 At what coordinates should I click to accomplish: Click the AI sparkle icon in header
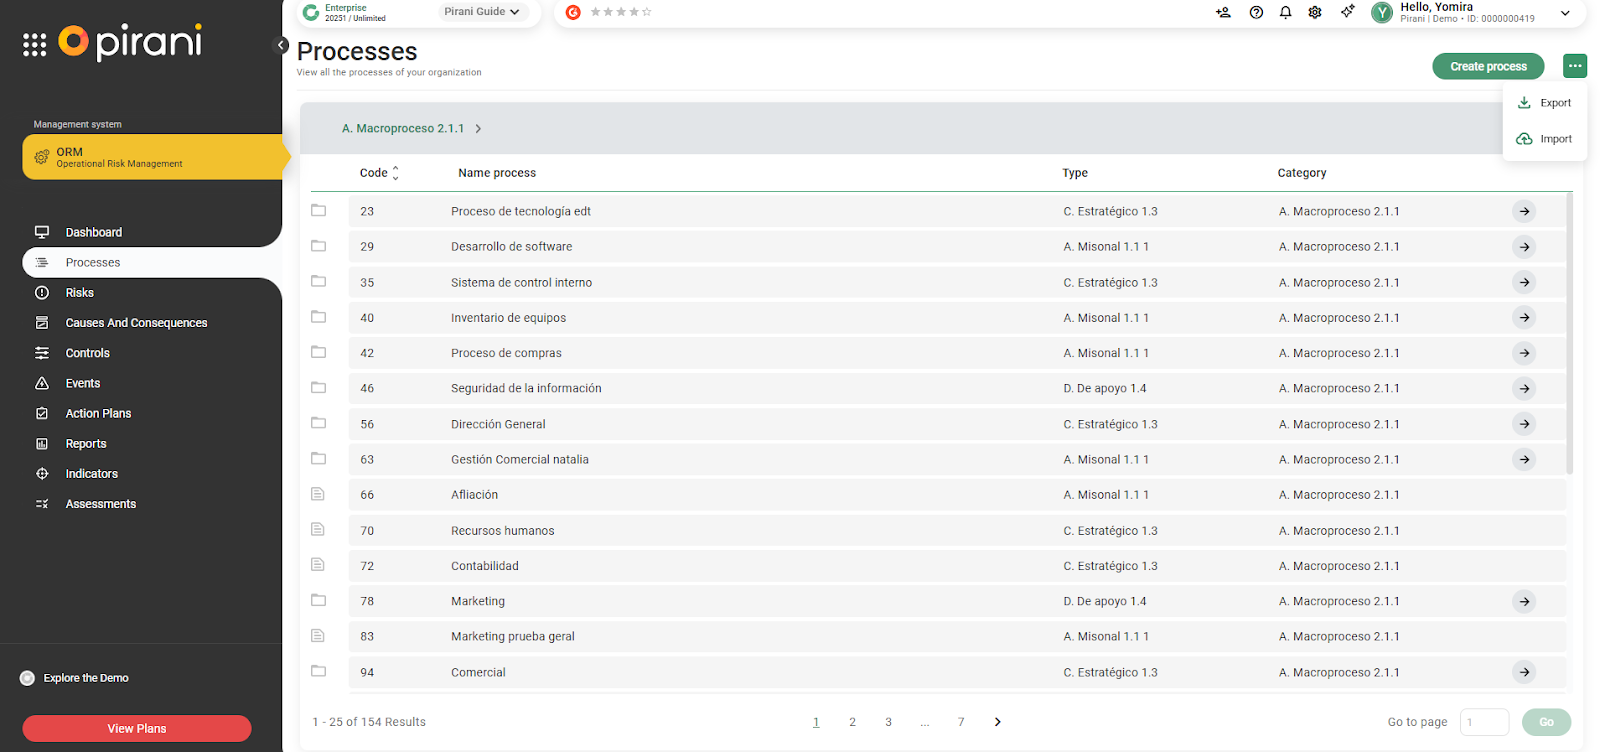click(x=1347, y=12)
